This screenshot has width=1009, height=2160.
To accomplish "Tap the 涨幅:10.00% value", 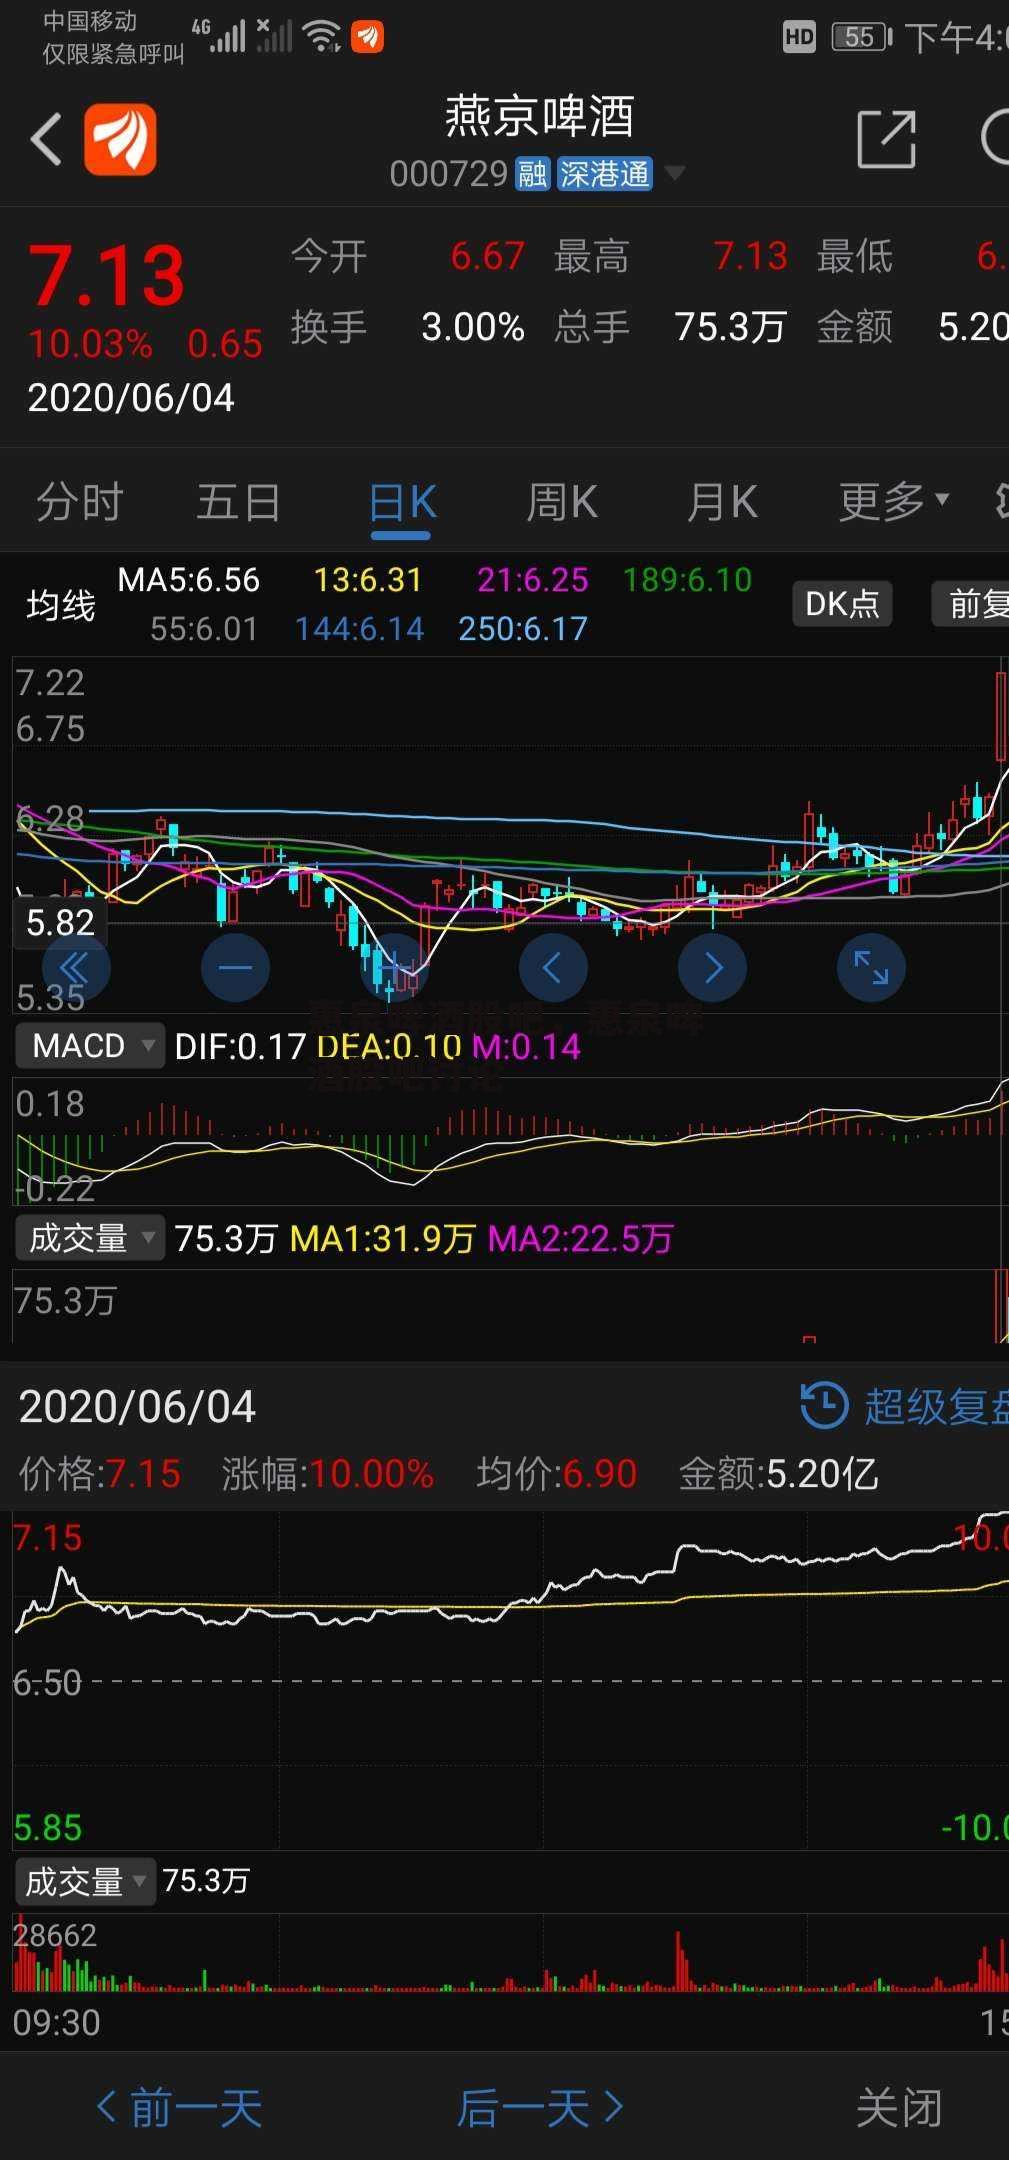I will 328,1473.
